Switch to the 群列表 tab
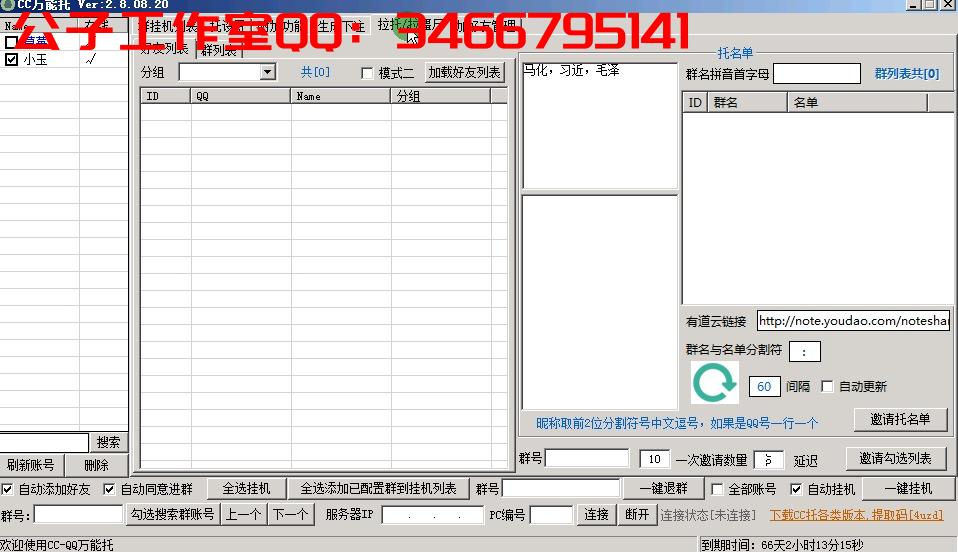Viewport: 958px width, 552px height. point(219,50)
